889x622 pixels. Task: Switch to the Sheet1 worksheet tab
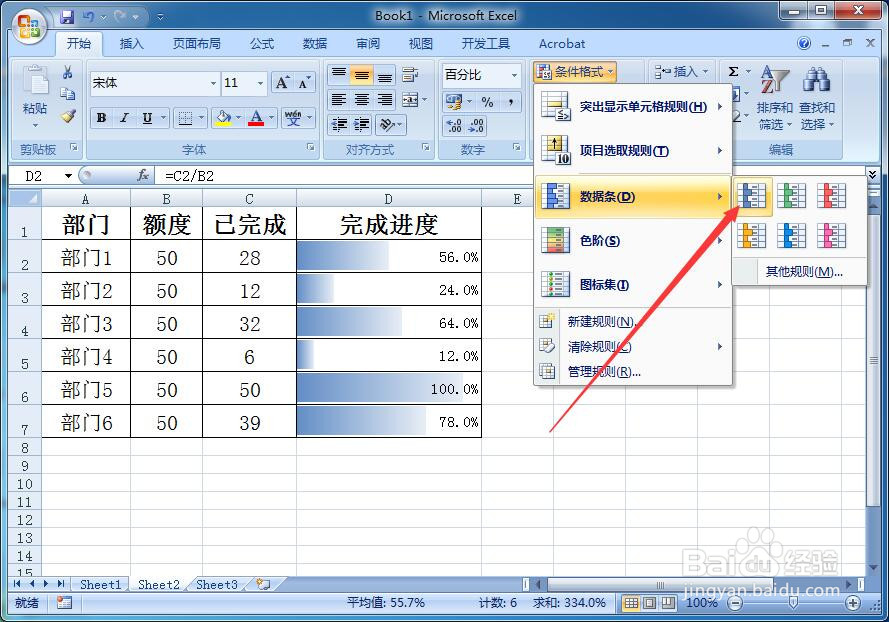pyautogui.click(x=100, y=584)
